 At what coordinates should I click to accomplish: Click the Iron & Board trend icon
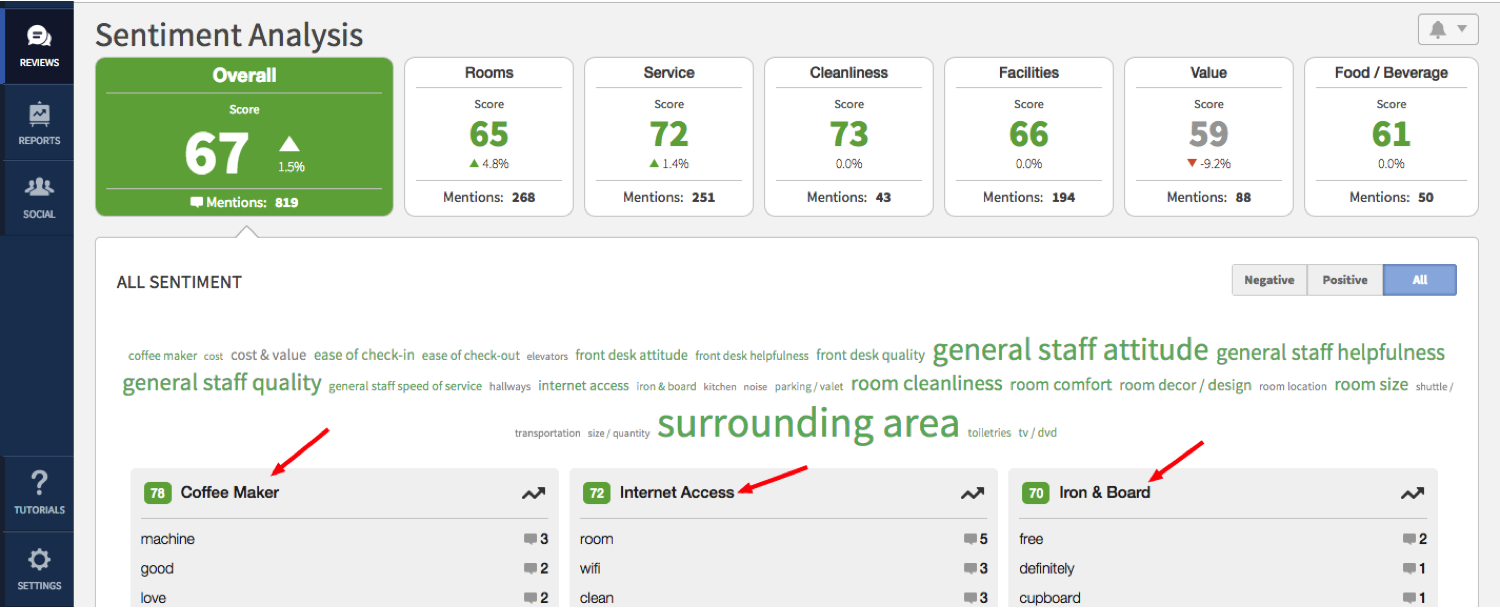pyautogui.click(x=1412, y=493)
